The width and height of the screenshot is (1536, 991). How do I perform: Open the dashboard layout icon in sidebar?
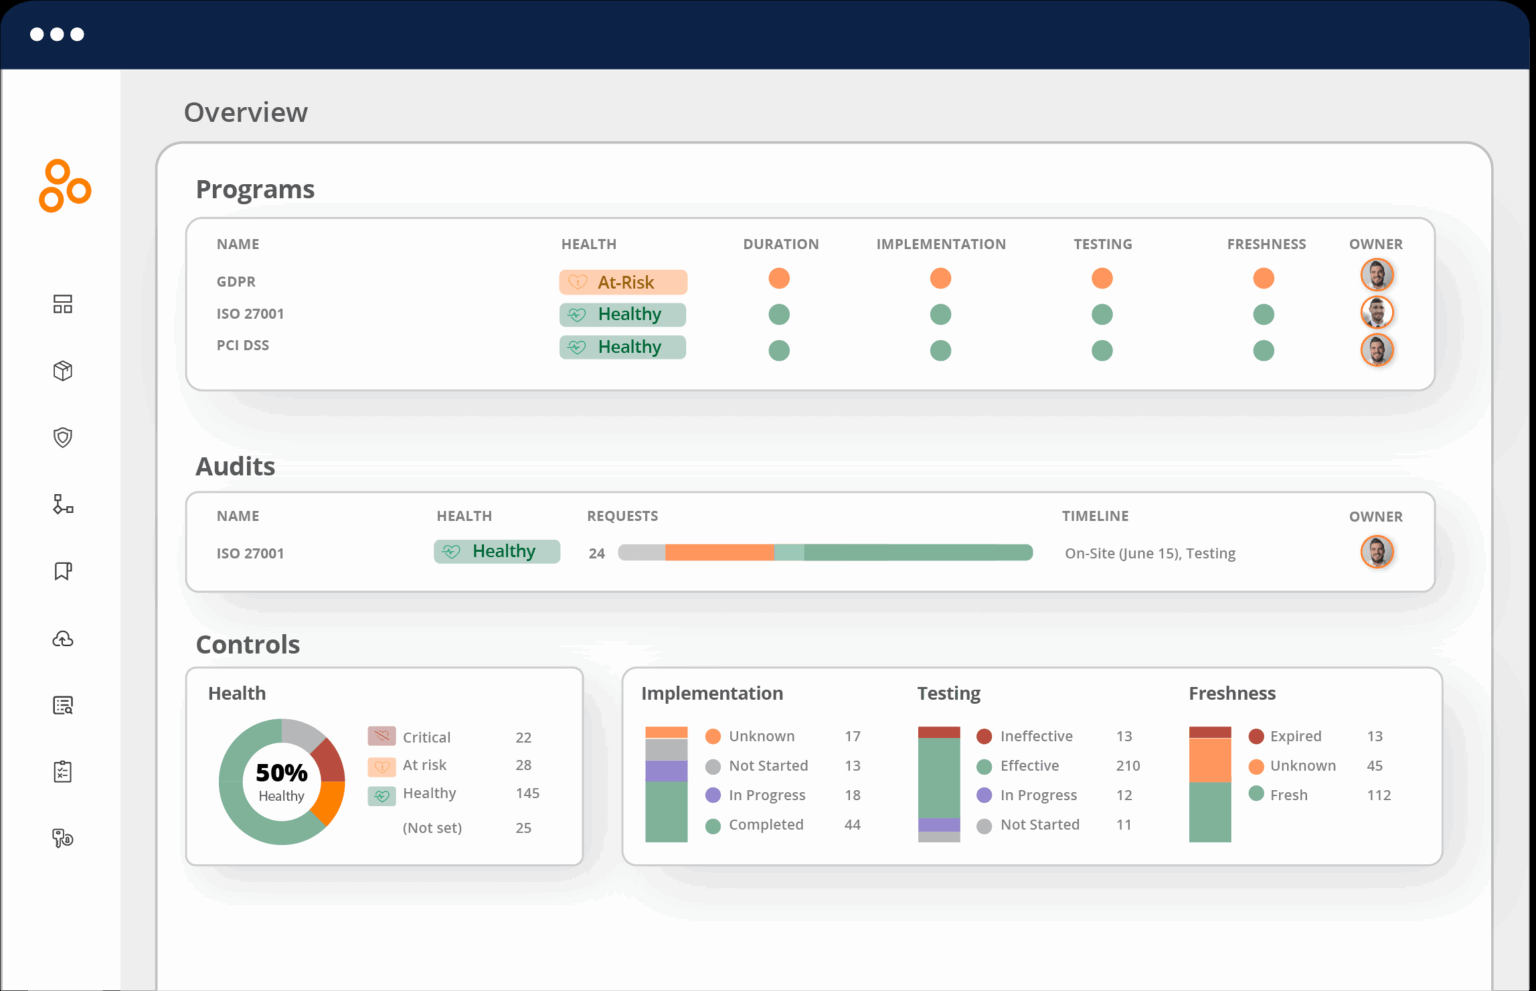click(63, 304)
